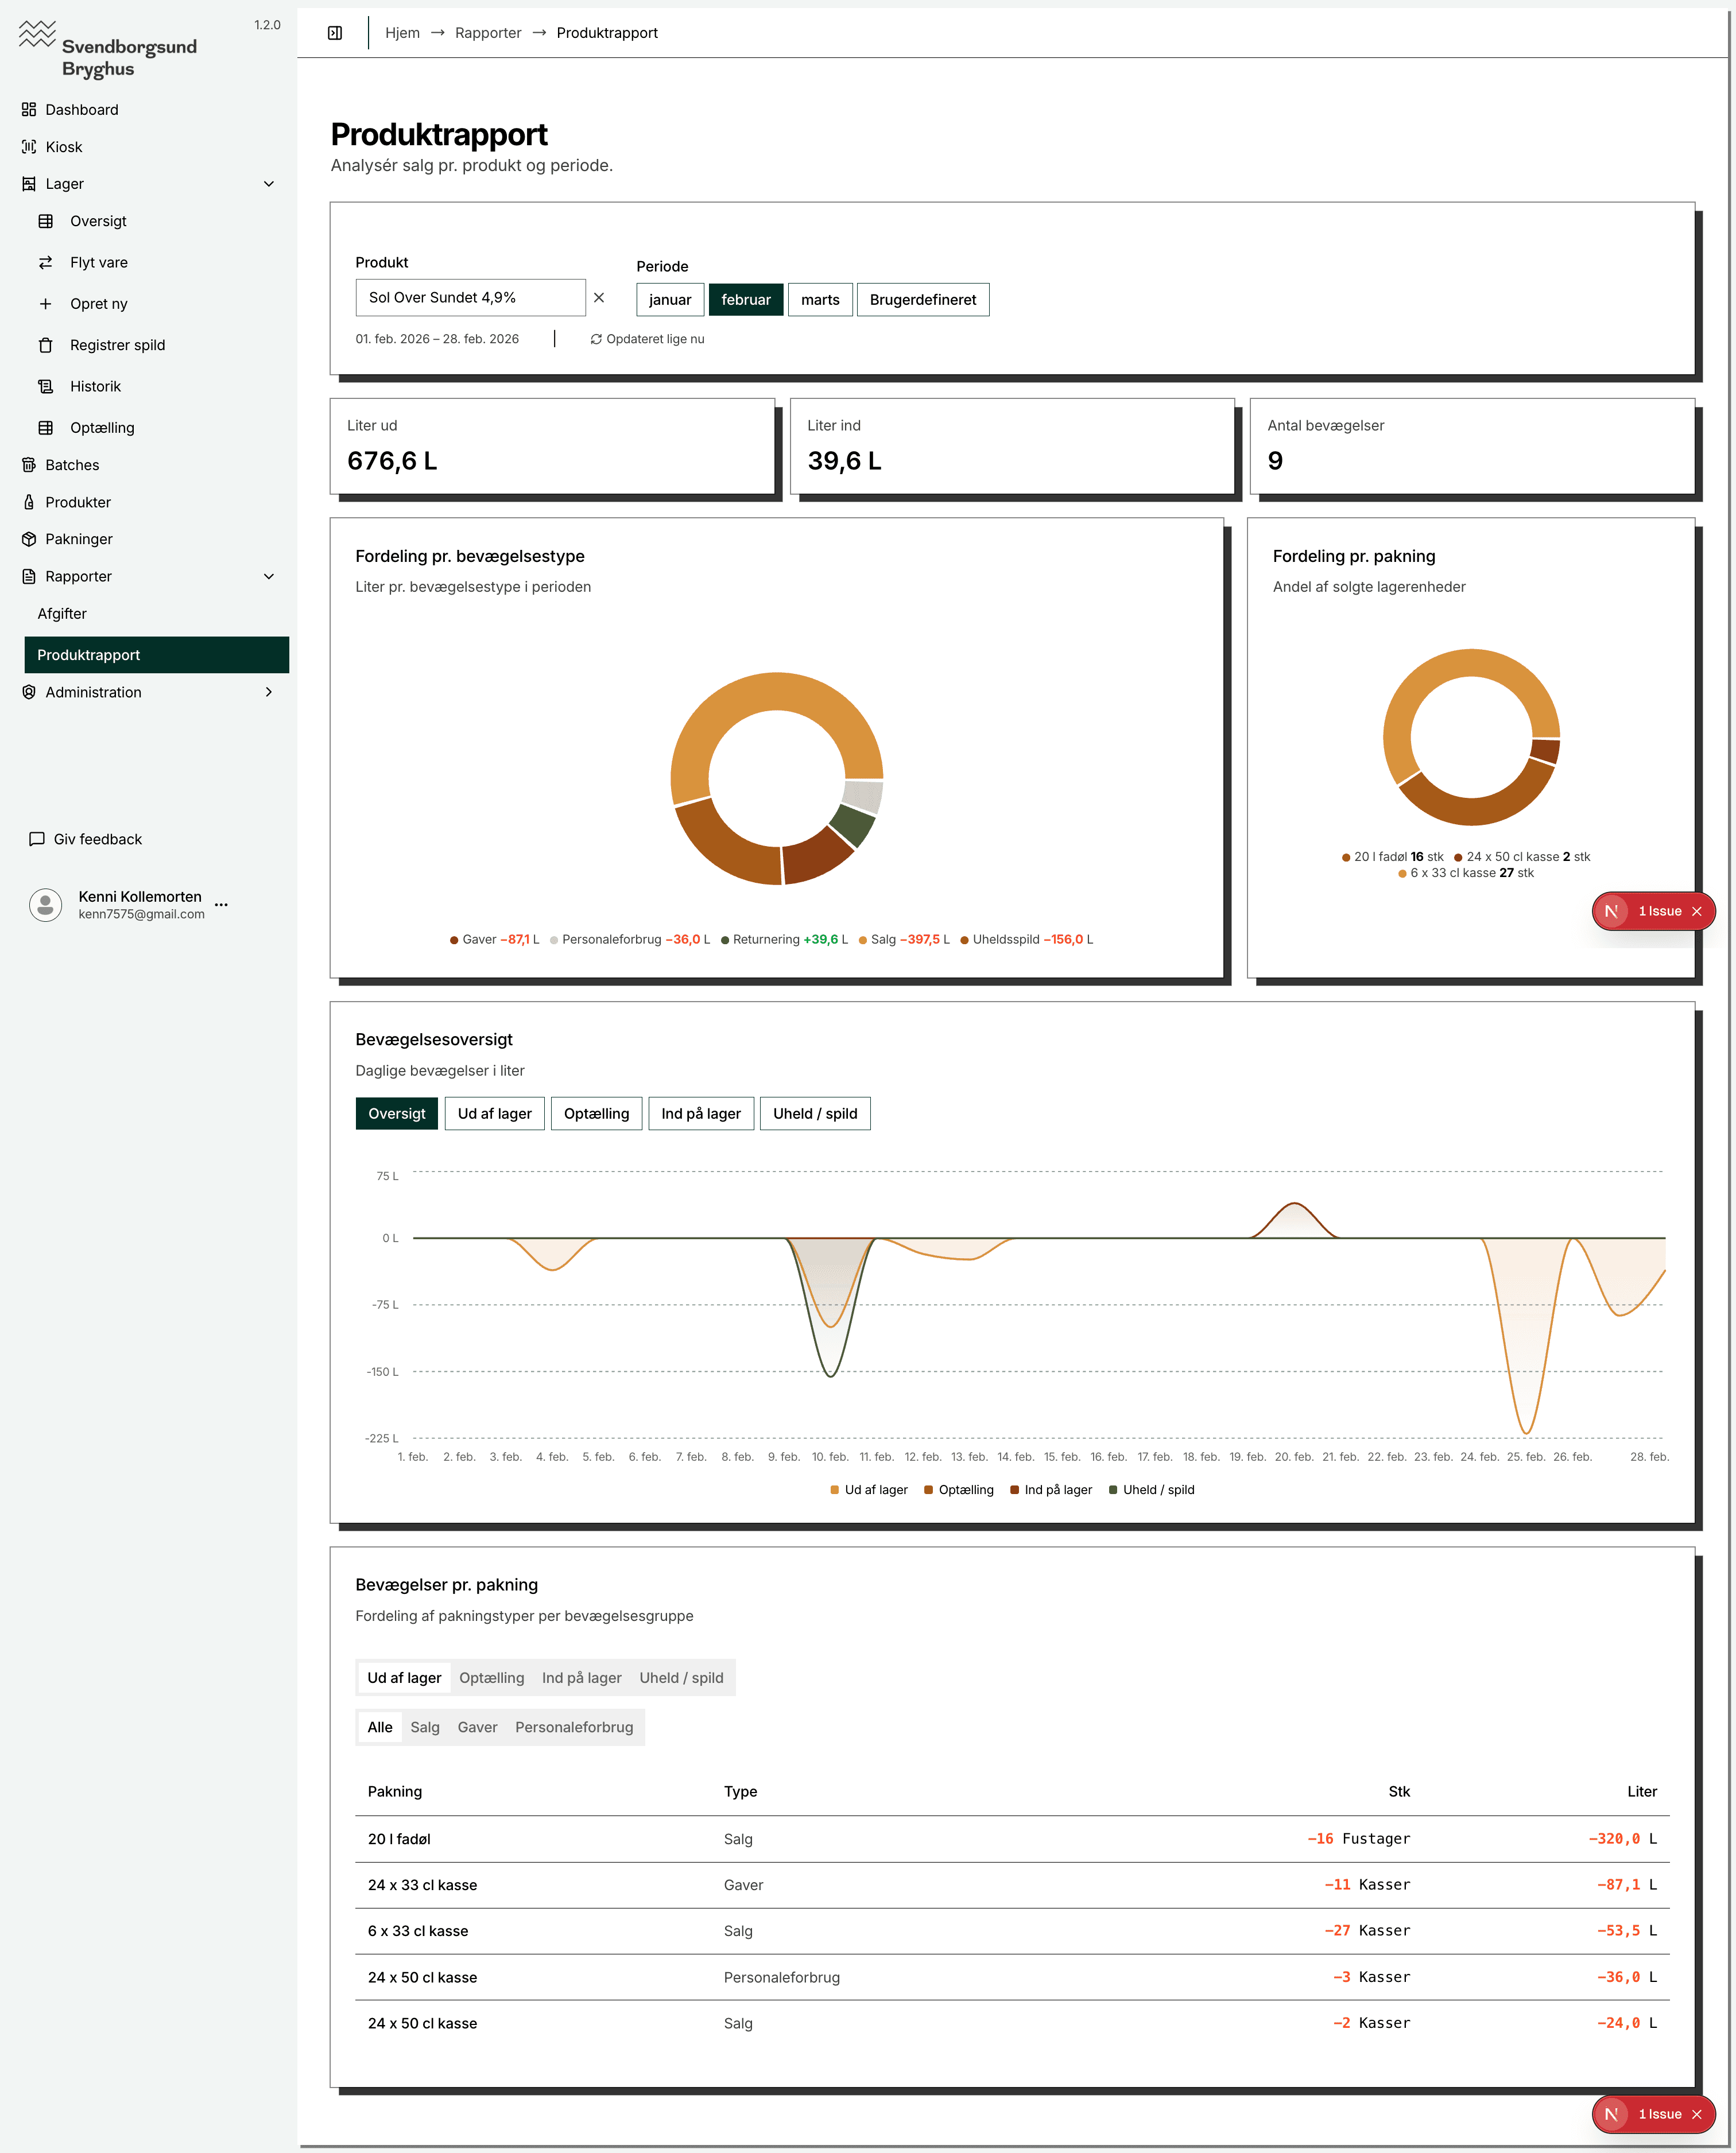Click the Registrer spild trash icon

point(46,345)
